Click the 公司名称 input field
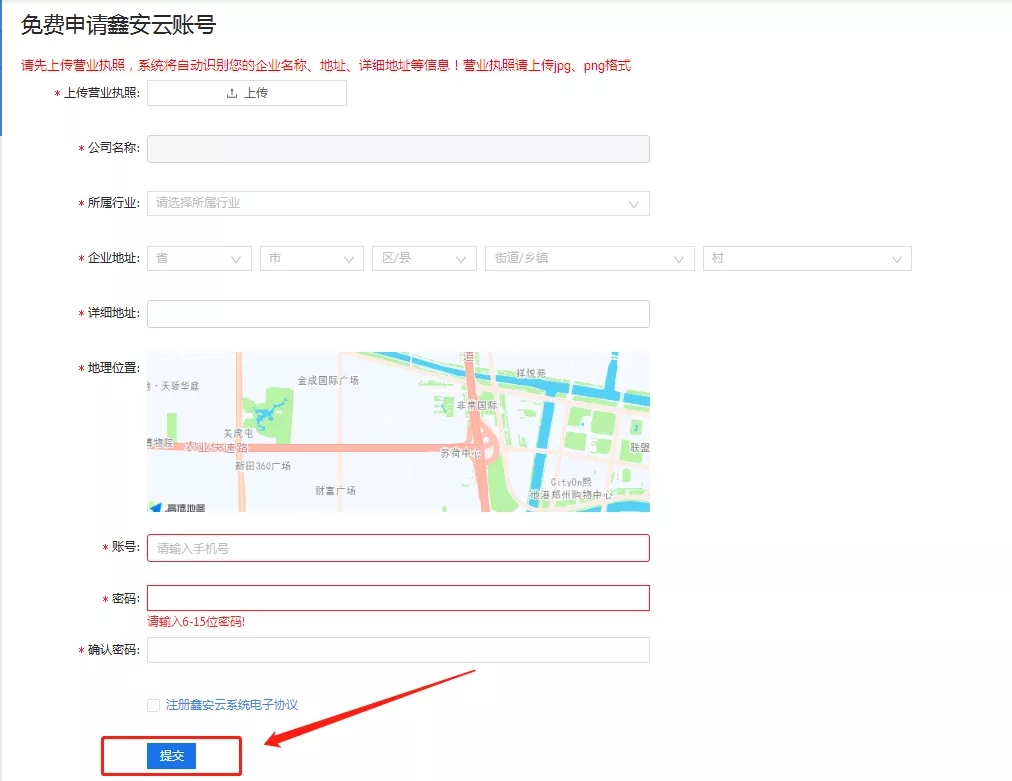The height and width of the screenshot is (781, 1012). point(398,149)
